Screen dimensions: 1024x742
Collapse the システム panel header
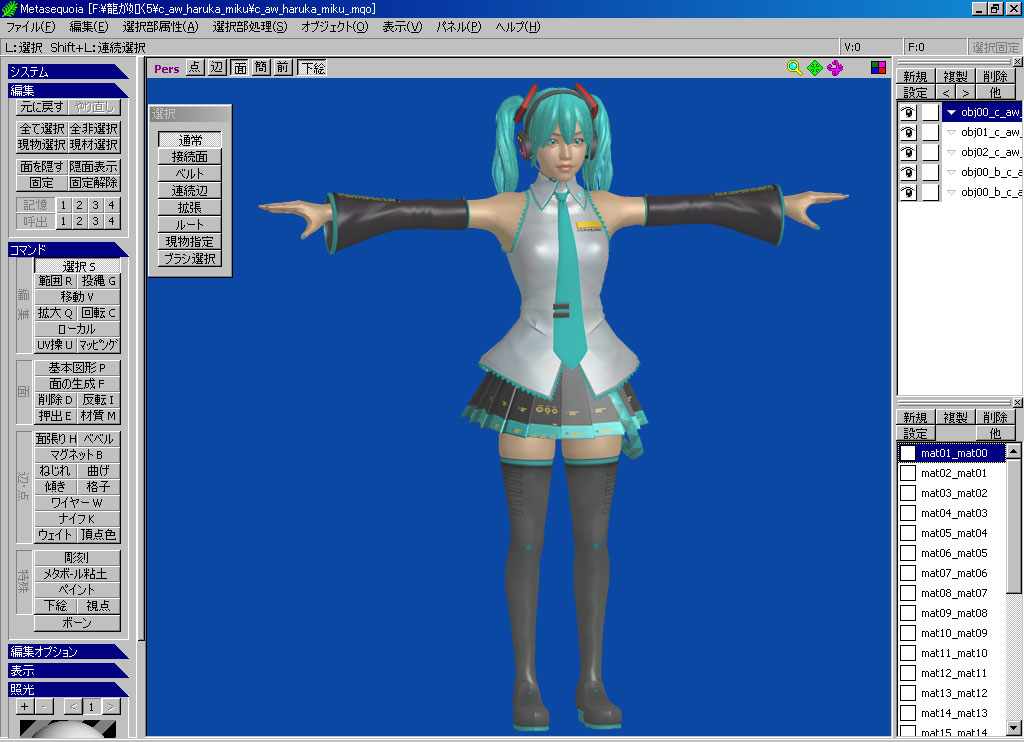pos(68,71)
